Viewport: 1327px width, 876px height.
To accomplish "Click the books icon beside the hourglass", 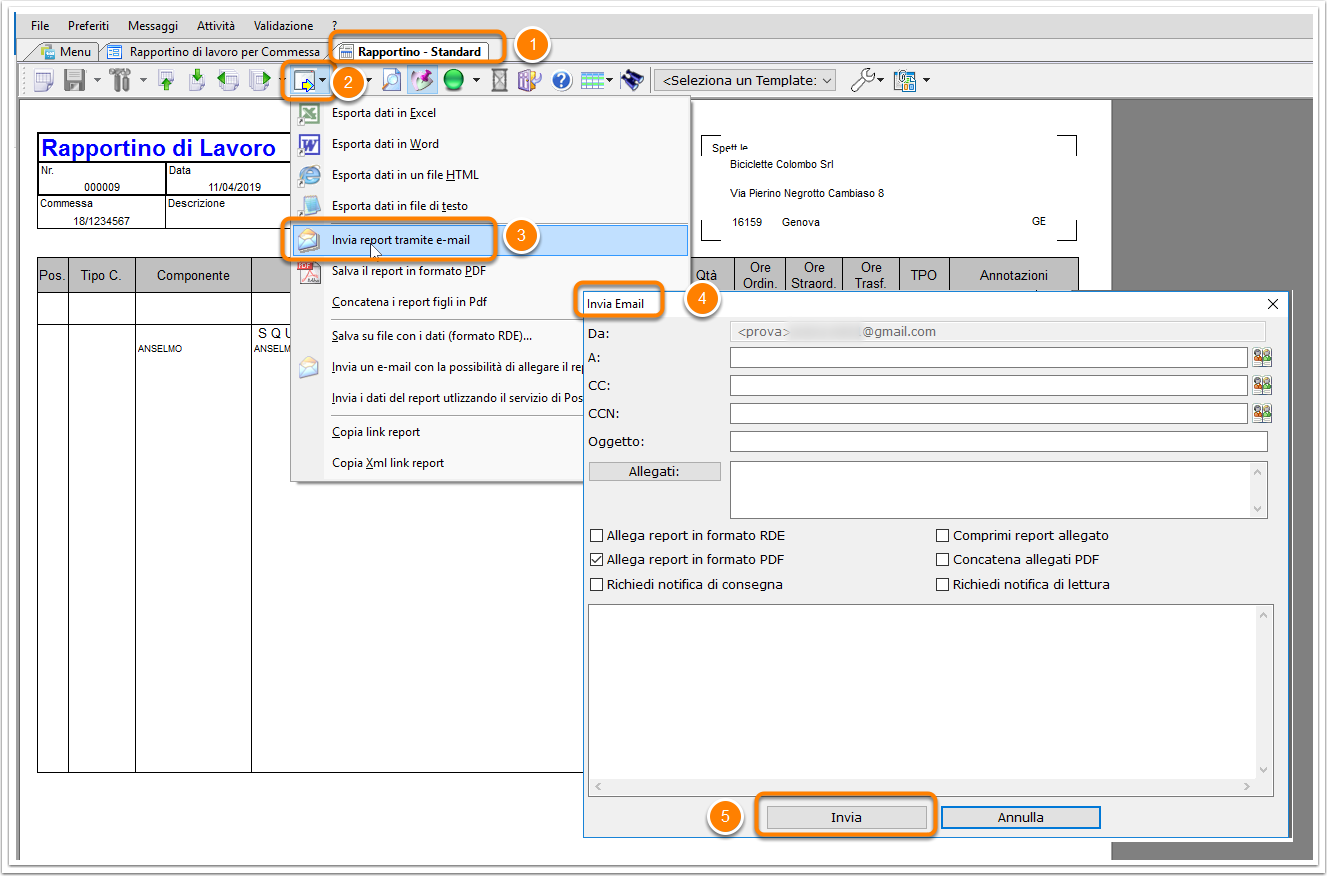I will [x=529, y=81].
